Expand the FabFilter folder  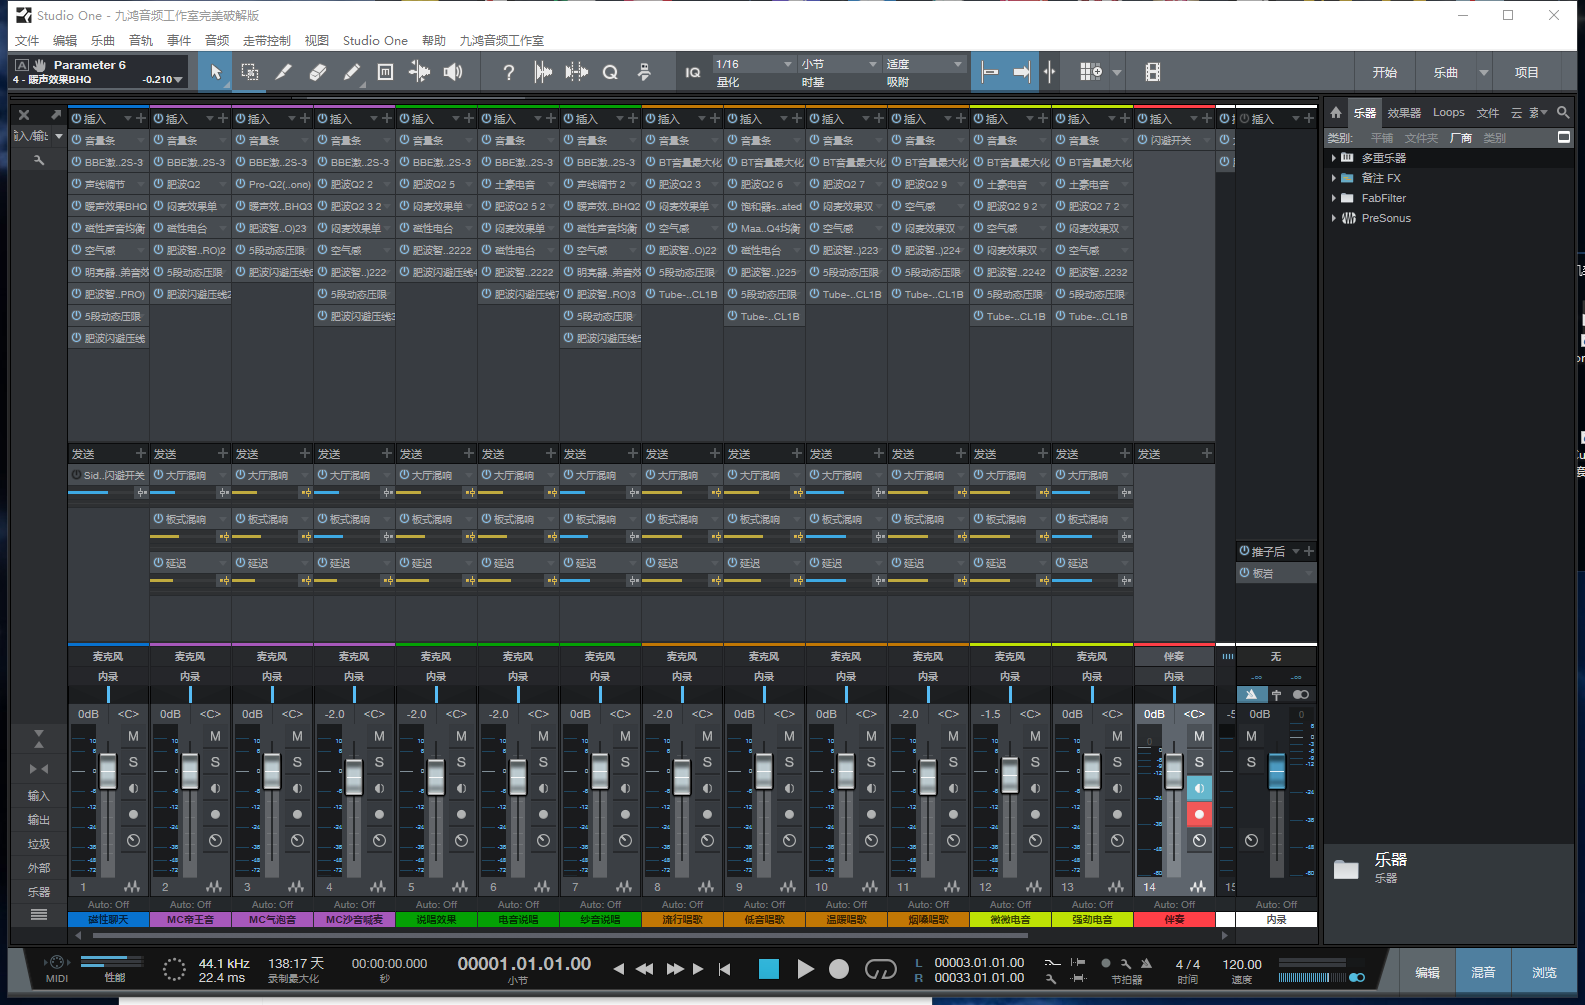(x=1333, y=198)
